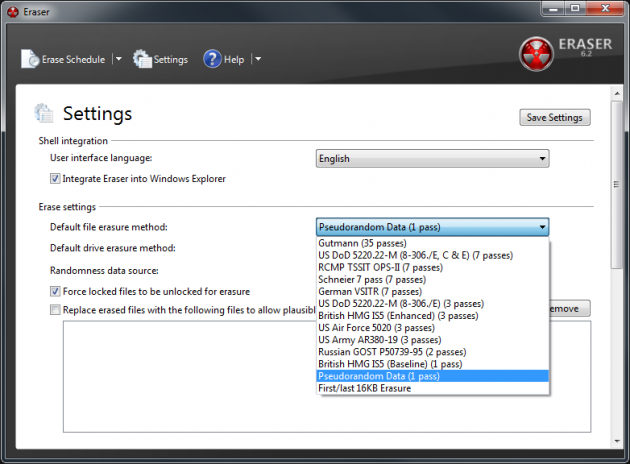Open the Settings toolbar label
The image size is (630, 464).
[x=171, y=59]
